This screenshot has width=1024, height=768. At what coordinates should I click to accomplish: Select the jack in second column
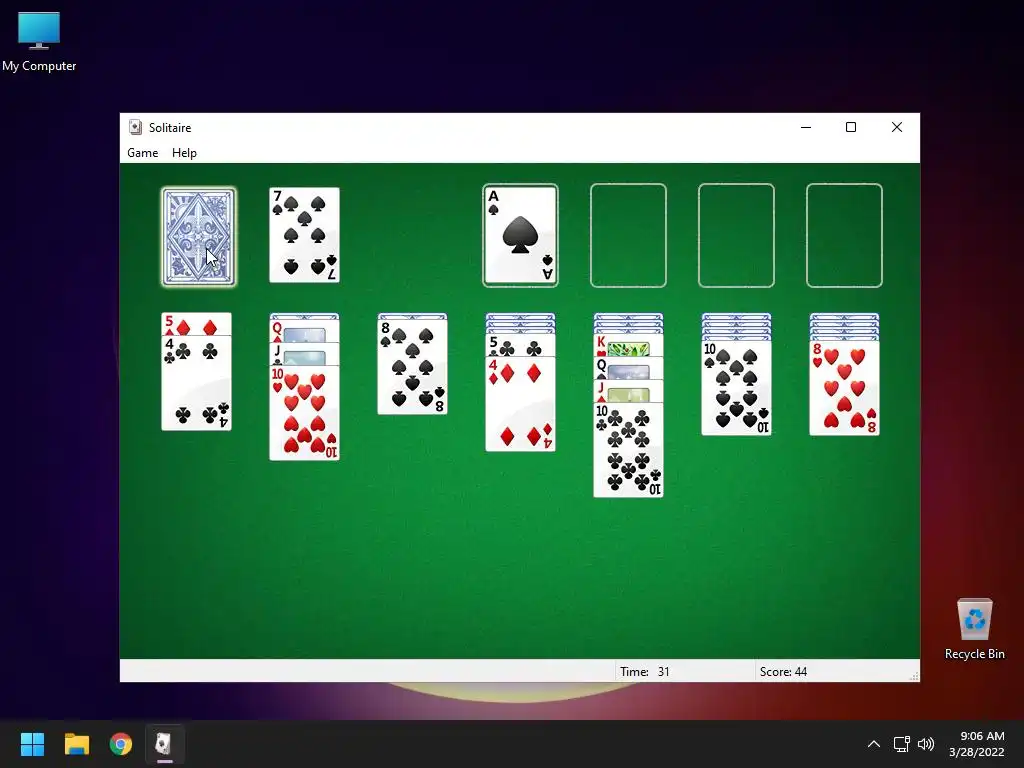coord(304,355)
